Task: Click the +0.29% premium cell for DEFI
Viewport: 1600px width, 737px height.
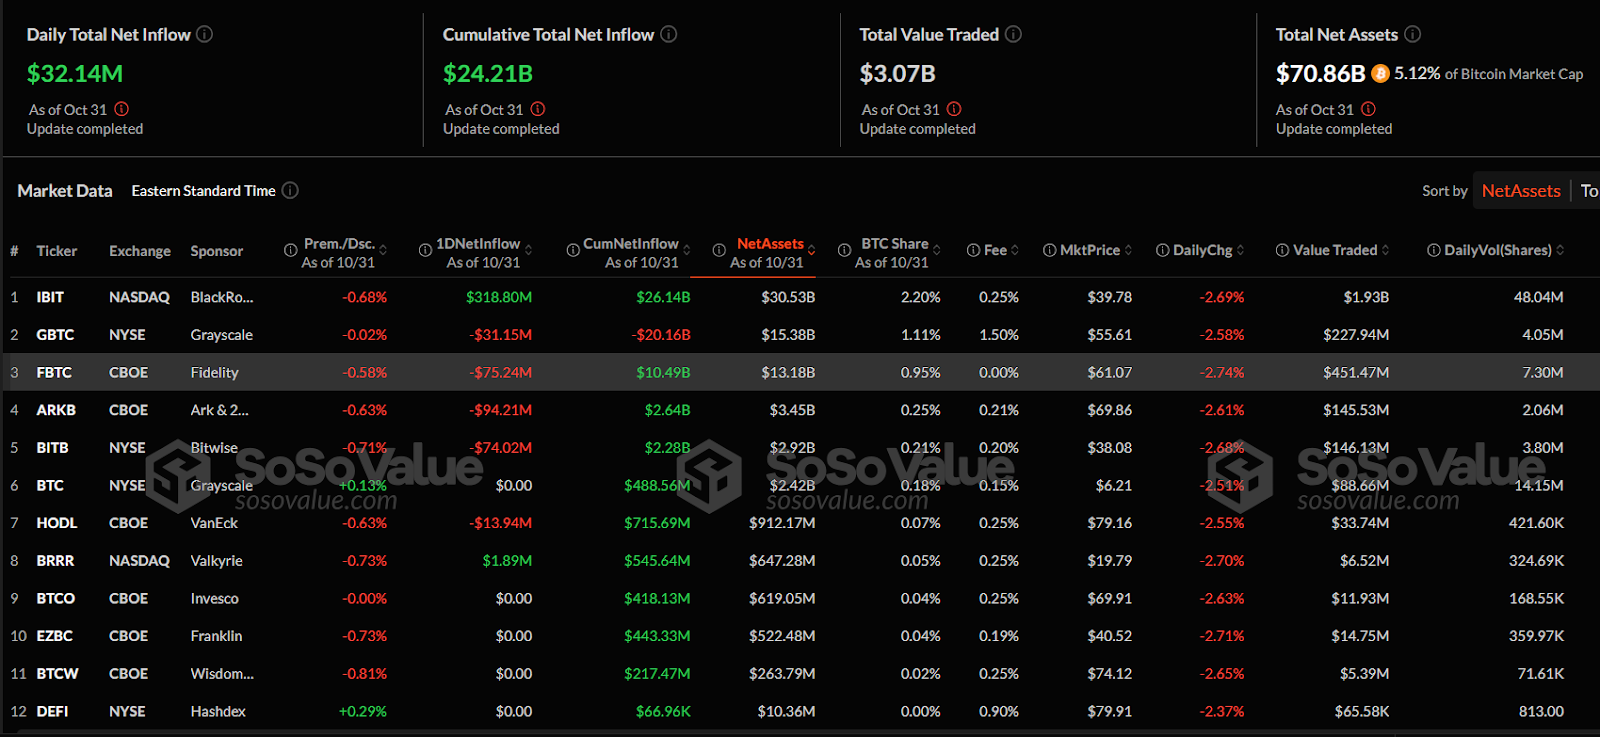Action: (x=363, y=711)
